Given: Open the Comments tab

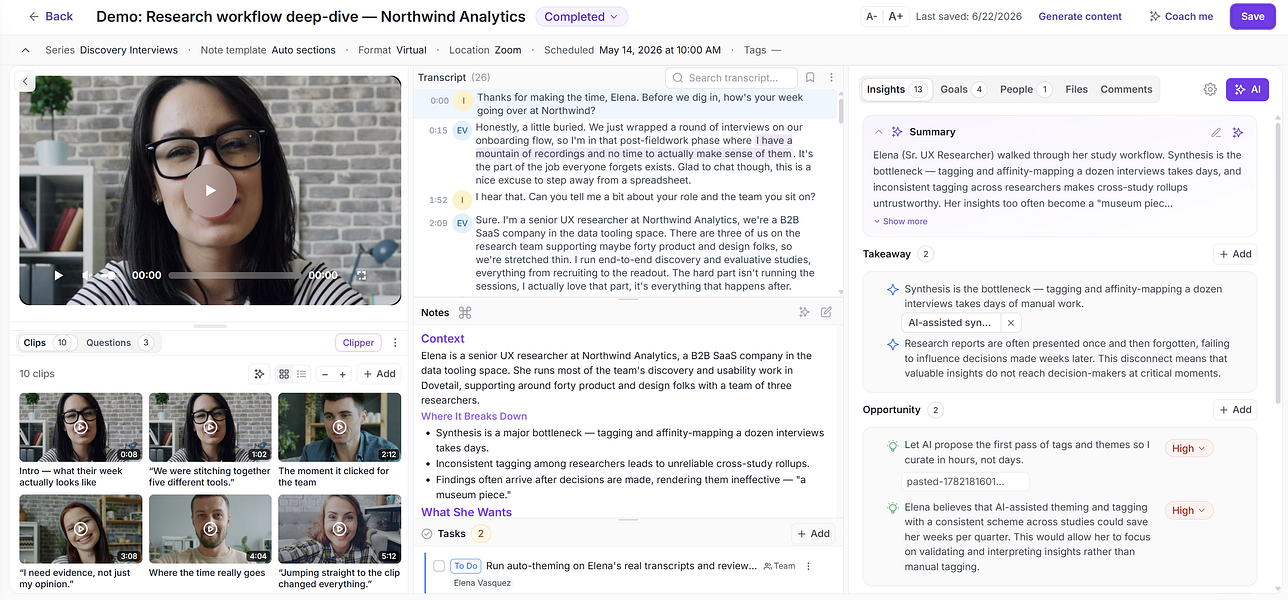Looking at the screenshot, I should [1126, 89].
